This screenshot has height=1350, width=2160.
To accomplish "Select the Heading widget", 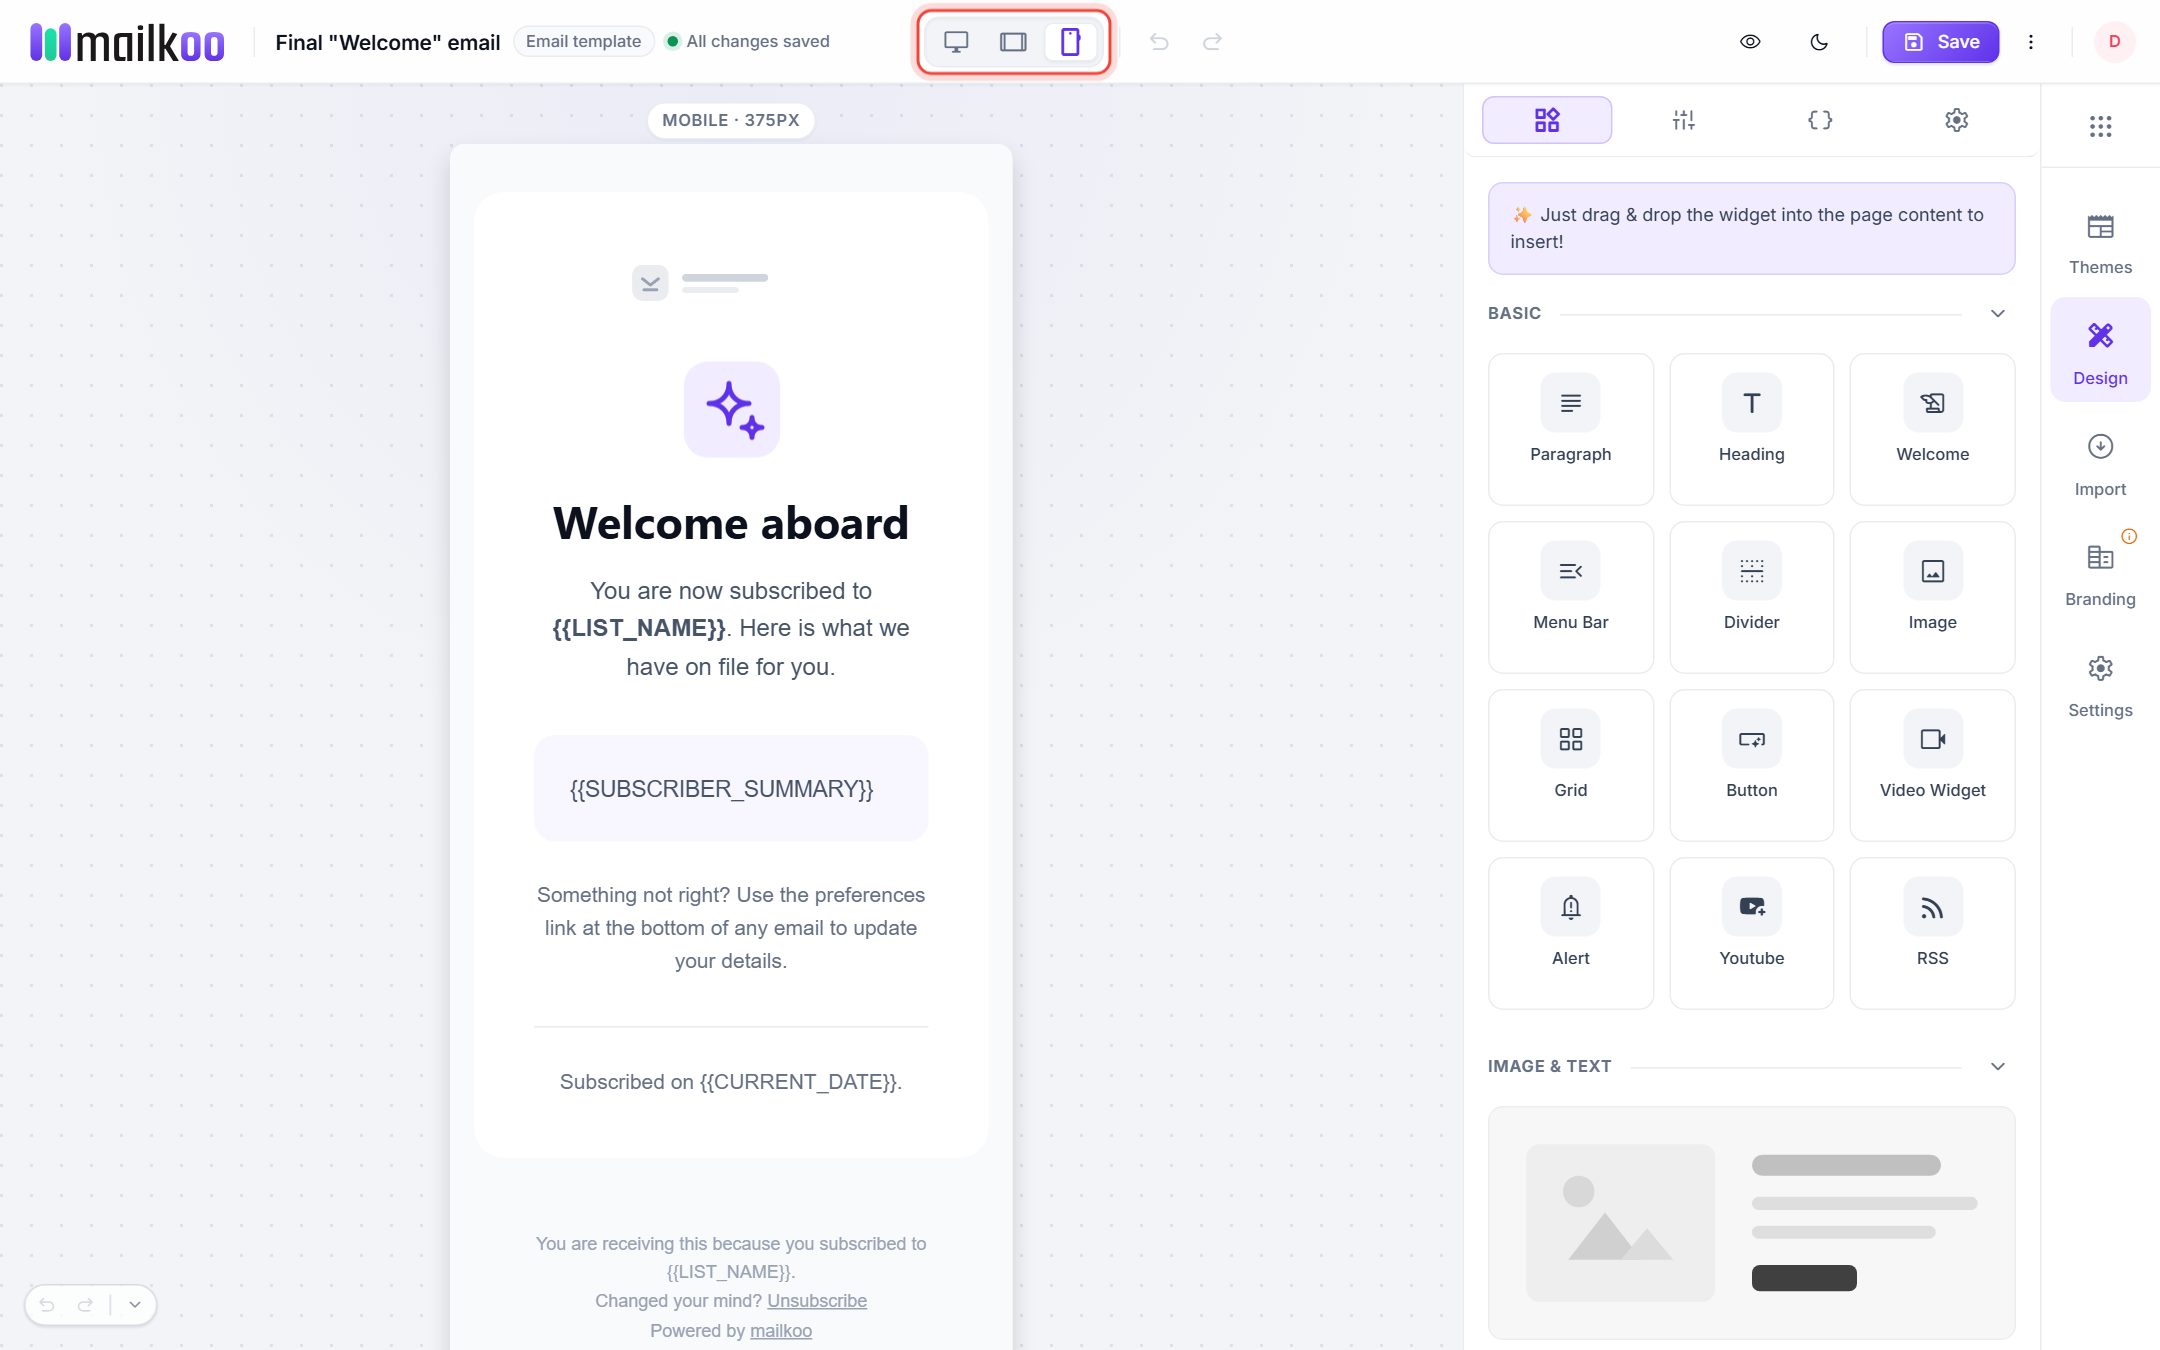I will coord(1751,428).
